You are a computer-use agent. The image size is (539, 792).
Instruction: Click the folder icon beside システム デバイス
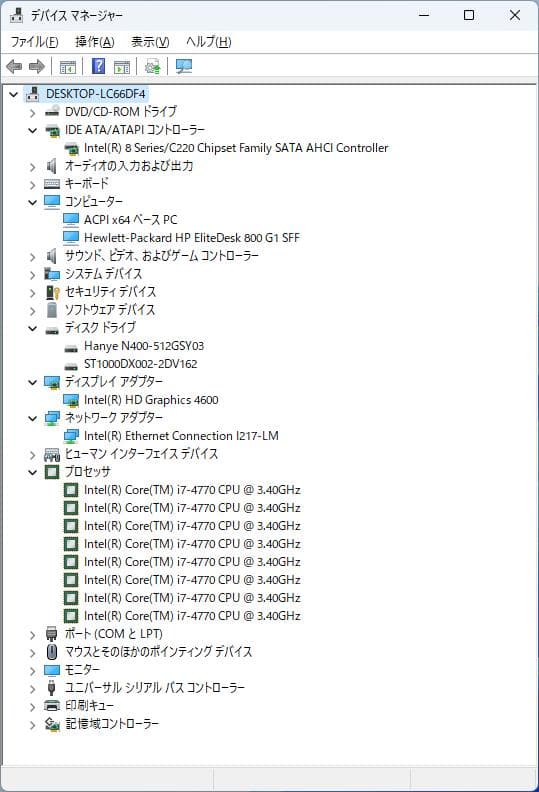(52, 274)
